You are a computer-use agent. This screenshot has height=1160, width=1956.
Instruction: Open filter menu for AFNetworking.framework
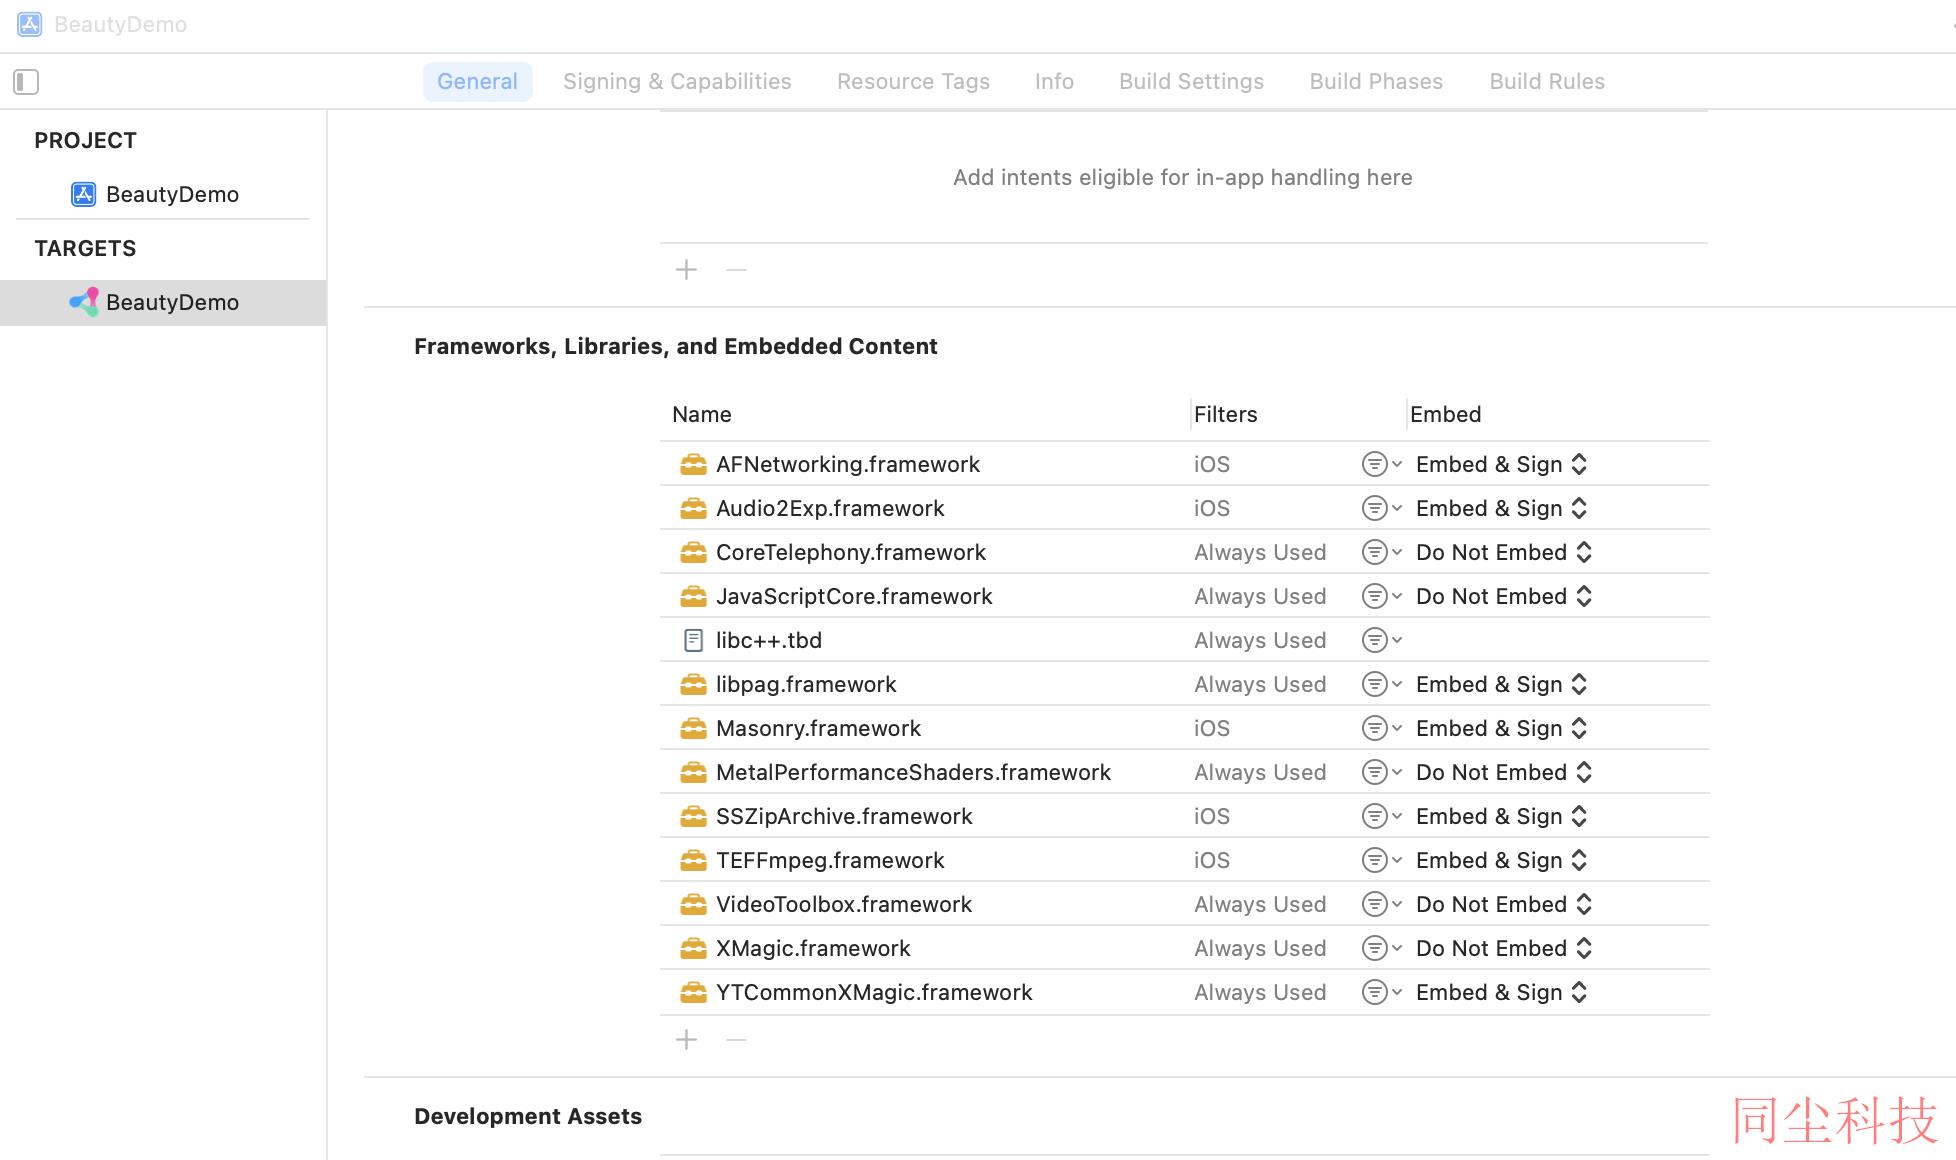pos(1382,464)
